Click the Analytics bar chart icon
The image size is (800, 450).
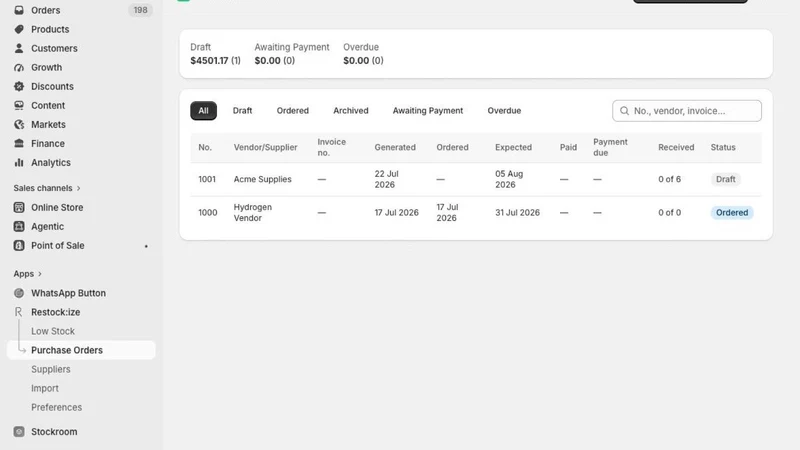[19, 162]
